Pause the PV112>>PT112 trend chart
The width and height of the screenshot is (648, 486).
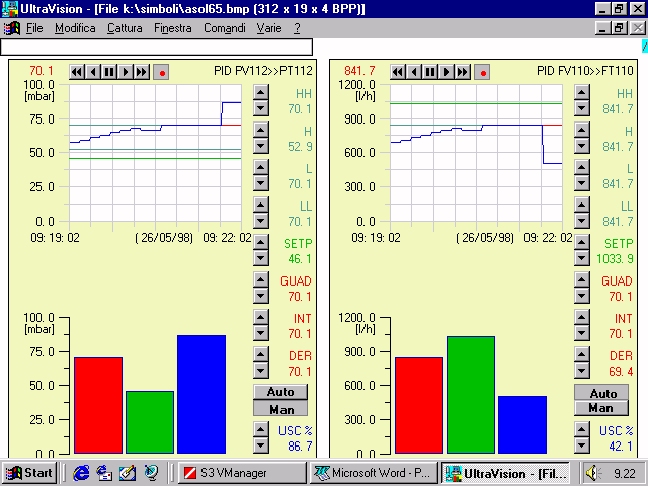tap(109, 71)
